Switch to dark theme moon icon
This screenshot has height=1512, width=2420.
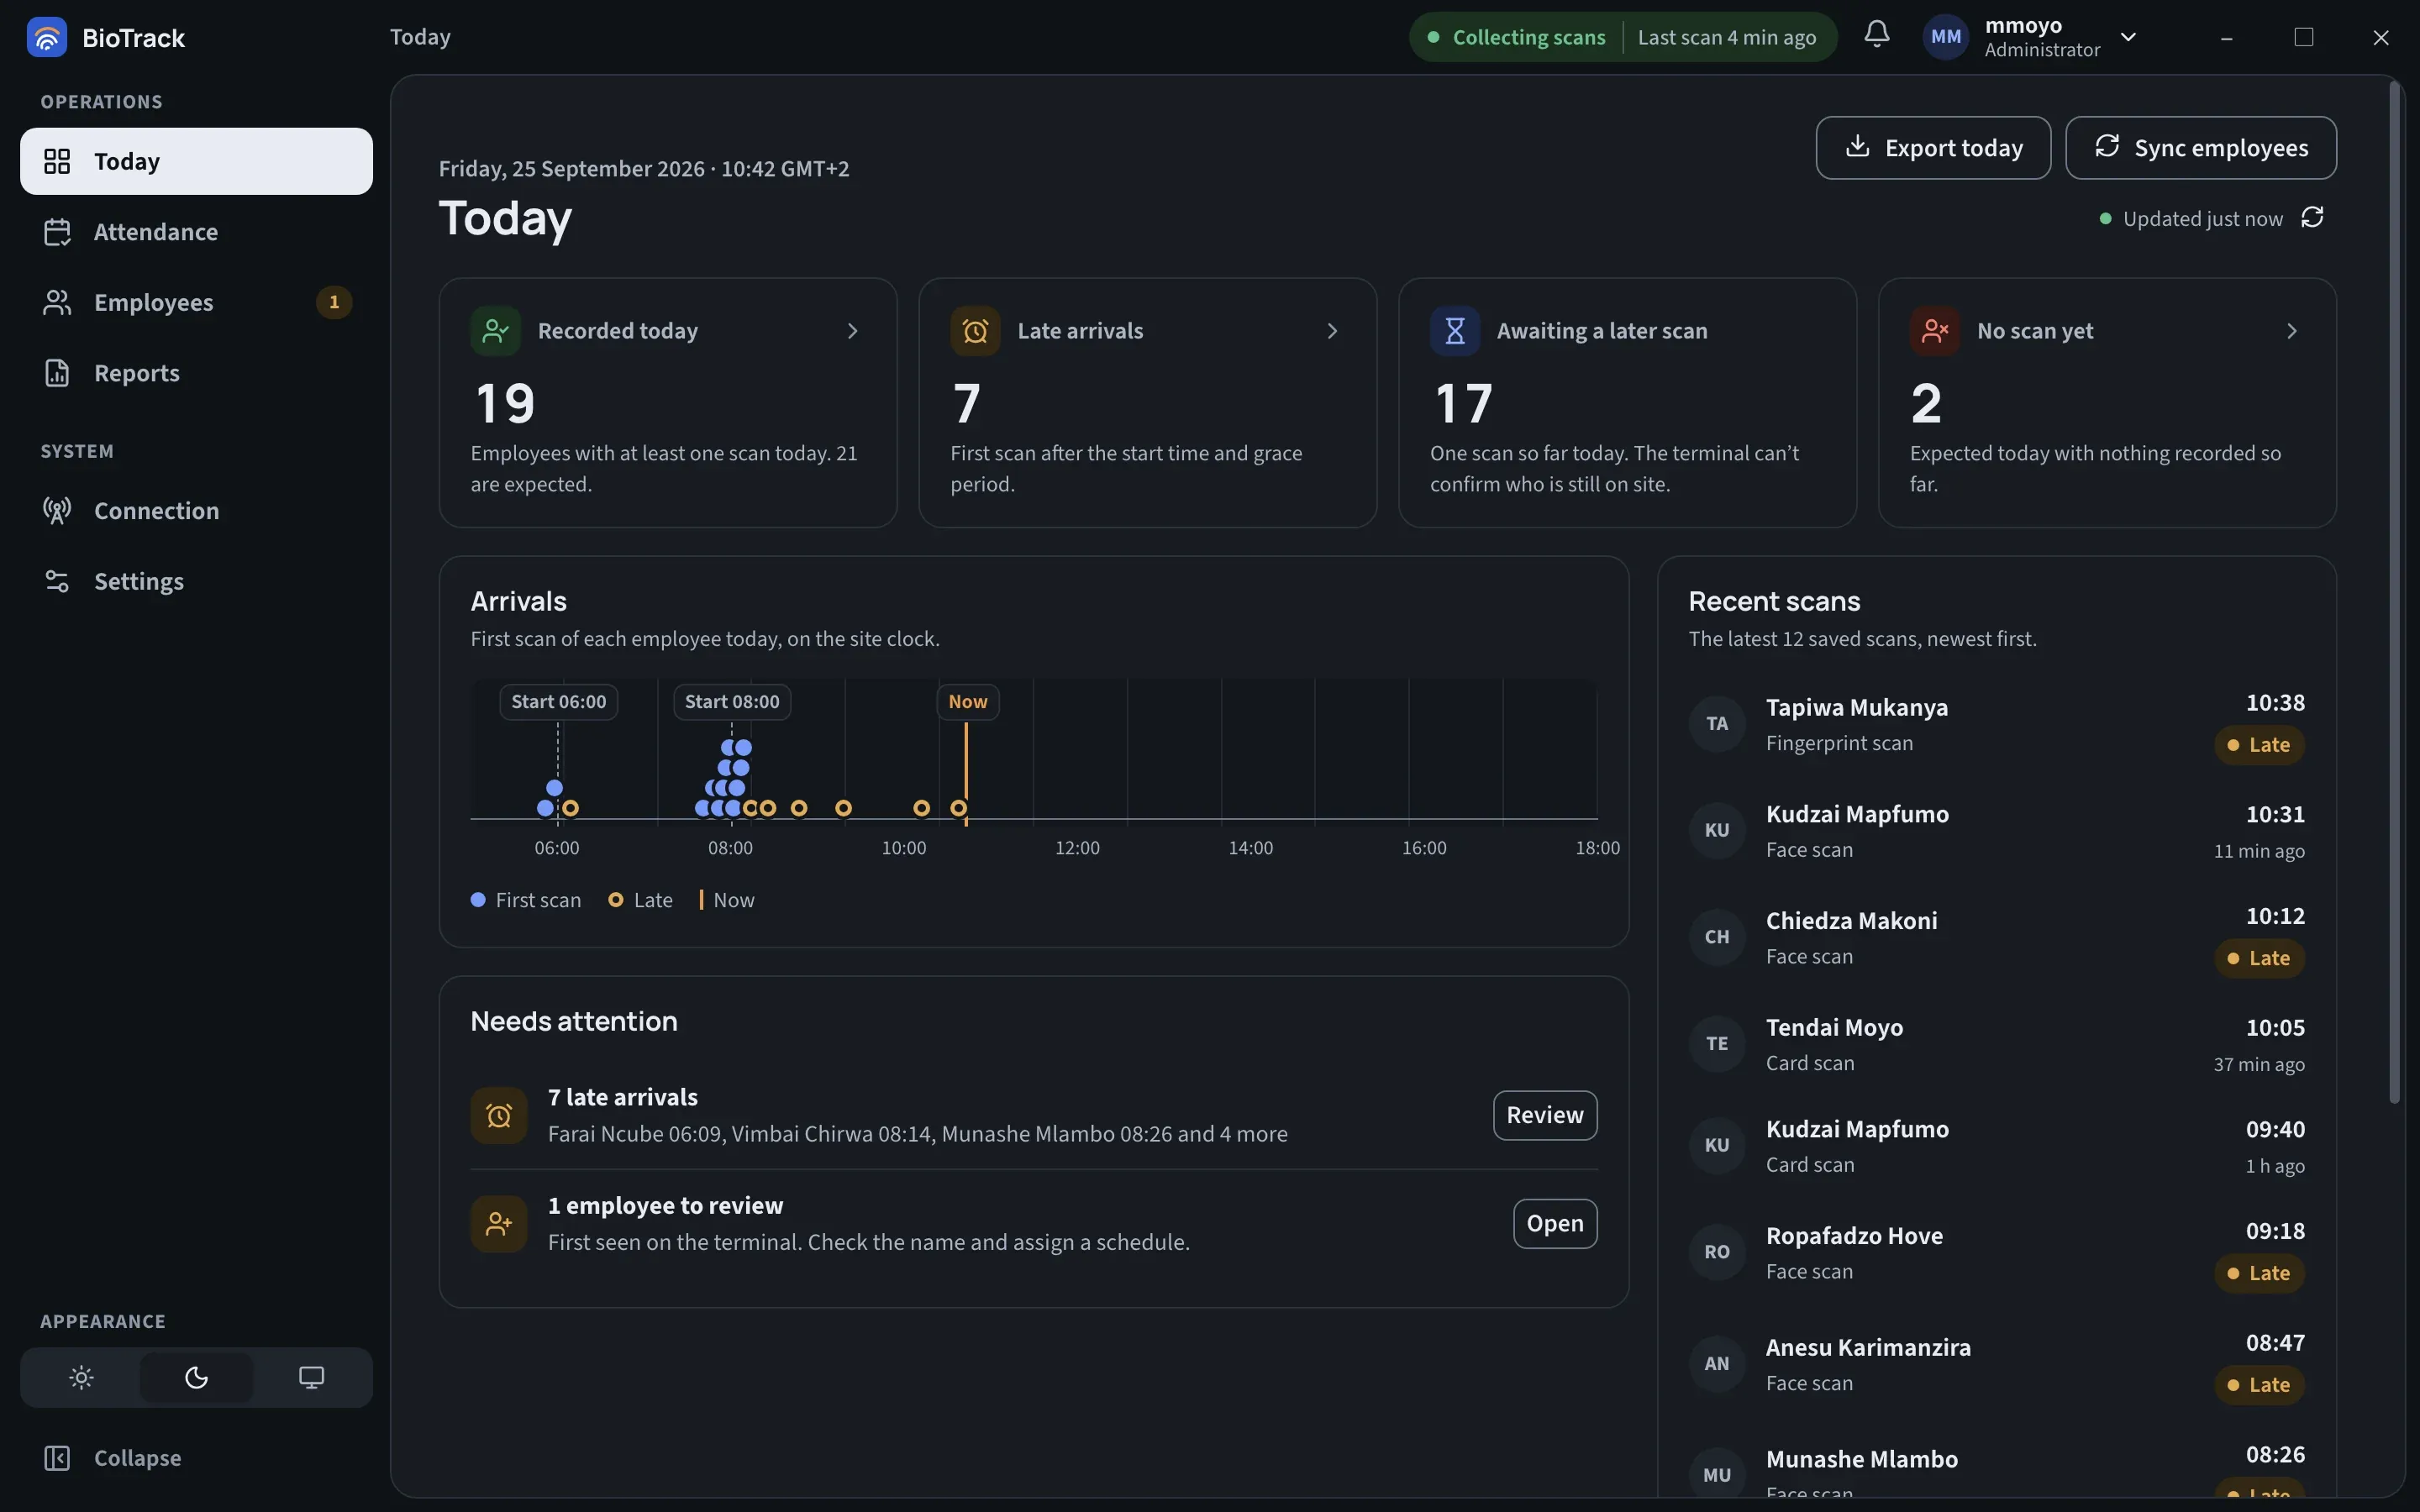(196, 1378)
